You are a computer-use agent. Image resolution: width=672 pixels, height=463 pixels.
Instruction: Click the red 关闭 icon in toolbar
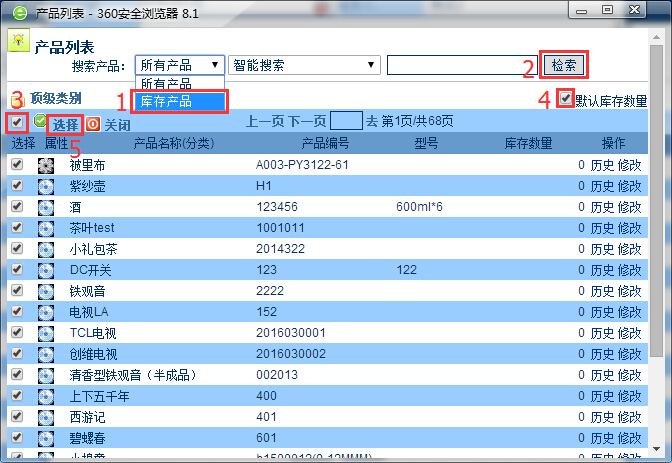coord(93,124)
